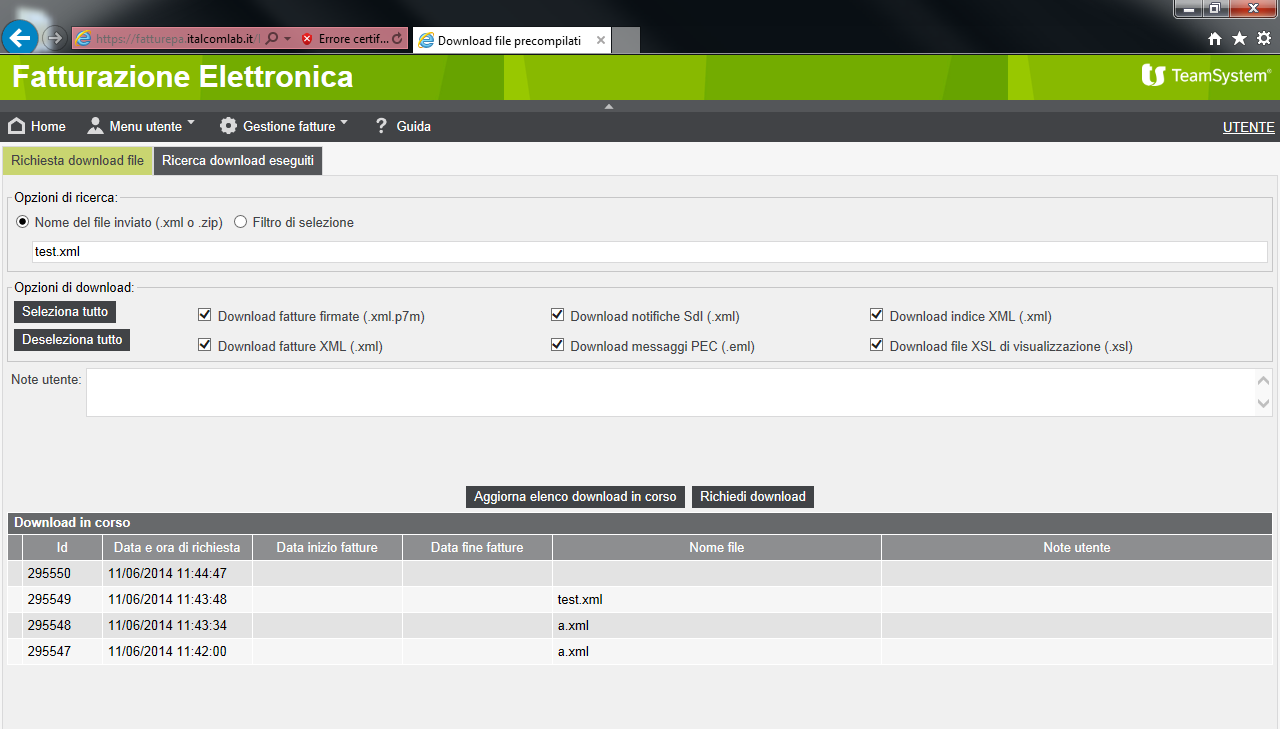Switch to Richiesta download file tab
1280x729 pixels.
tap(78, 160)
